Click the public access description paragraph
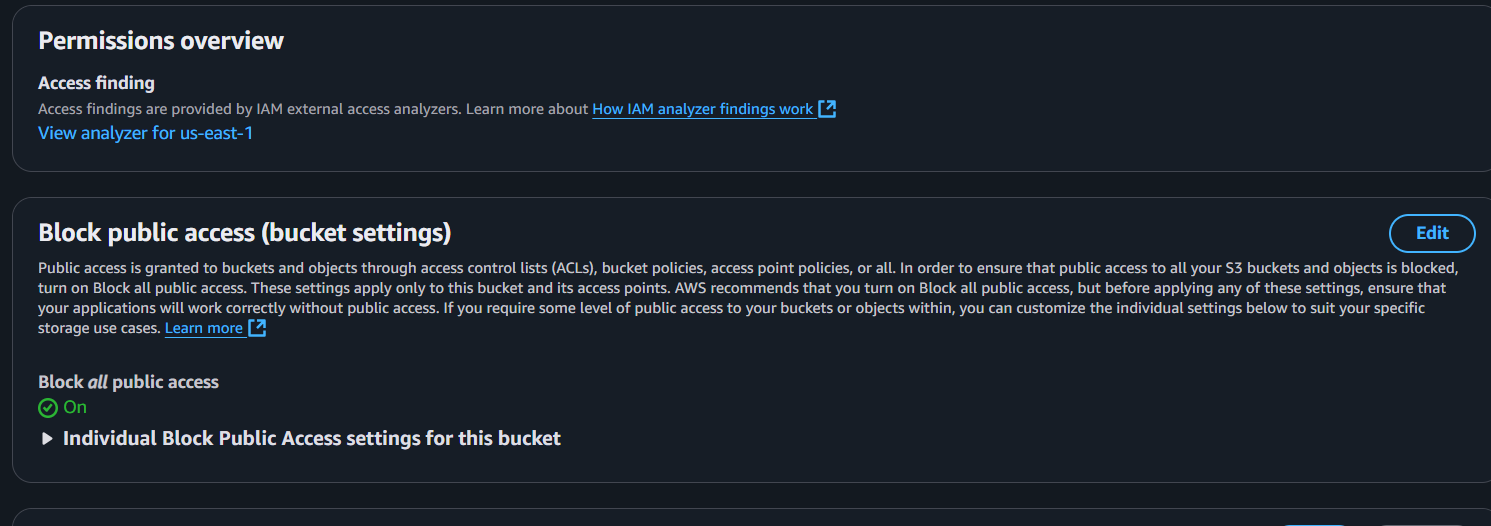Image resolution: width=1491 pixels, height=526 pixels. pyautogui.click(x=749, y=298)
